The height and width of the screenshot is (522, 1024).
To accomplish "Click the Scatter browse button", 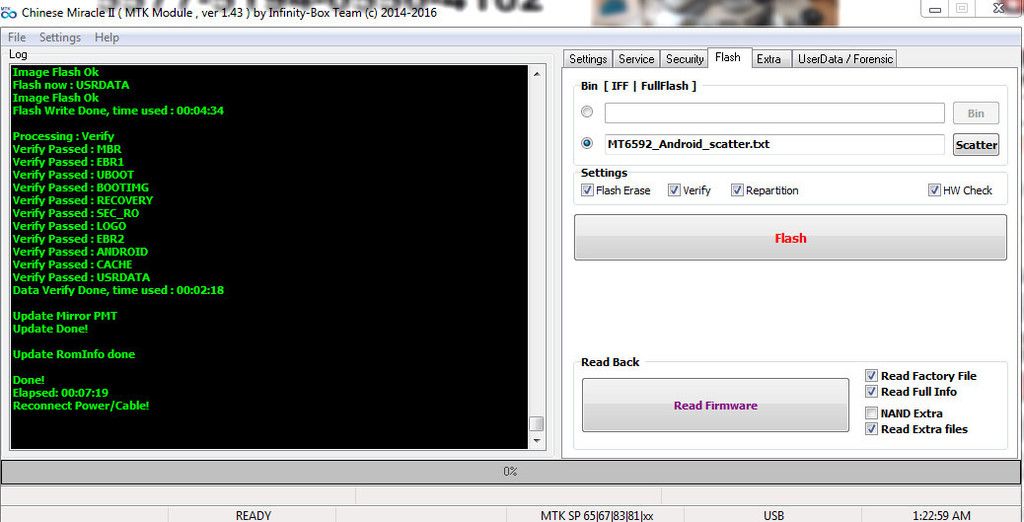I will coord(976,145).
